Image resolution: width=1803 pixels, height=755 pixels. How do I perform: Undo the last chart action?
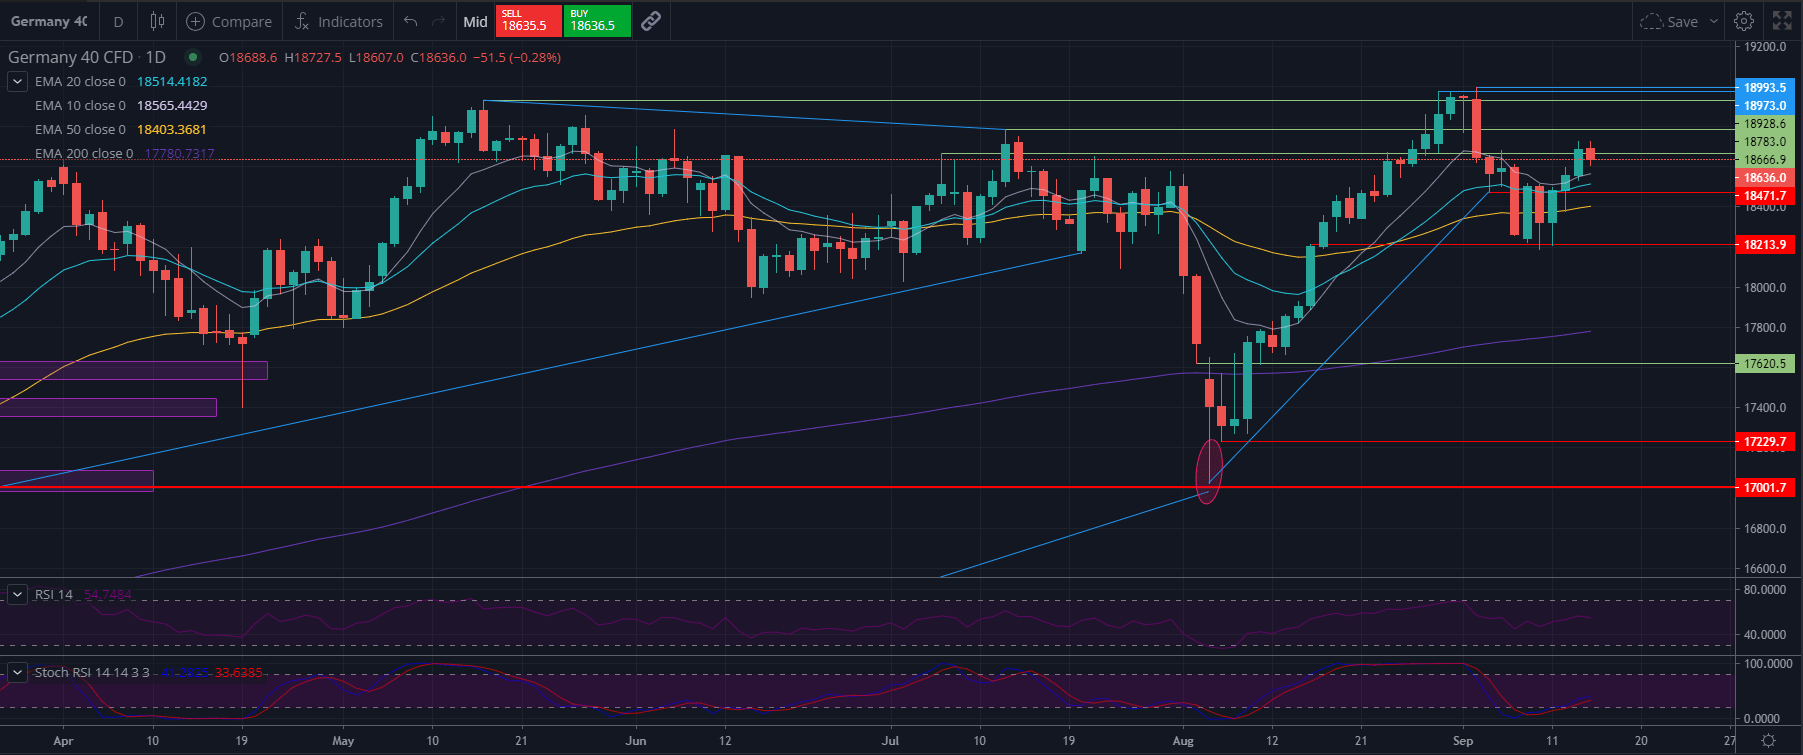click(x=410, y=21)
